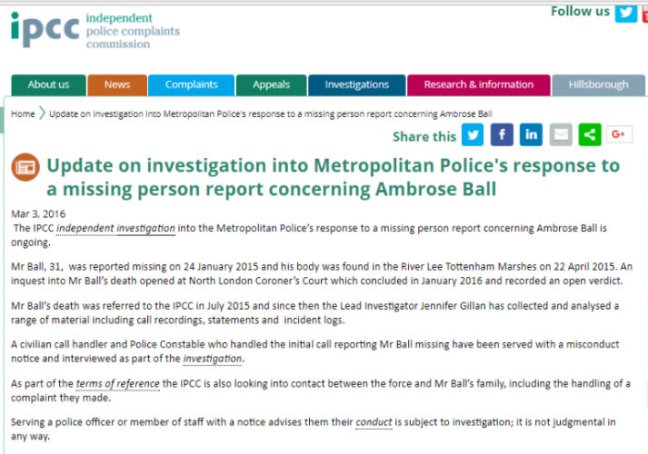The width and height of the screenshot is (648, 454).
Task: Open the News tab
Action: pyautogui.click(x=117, y=85)
